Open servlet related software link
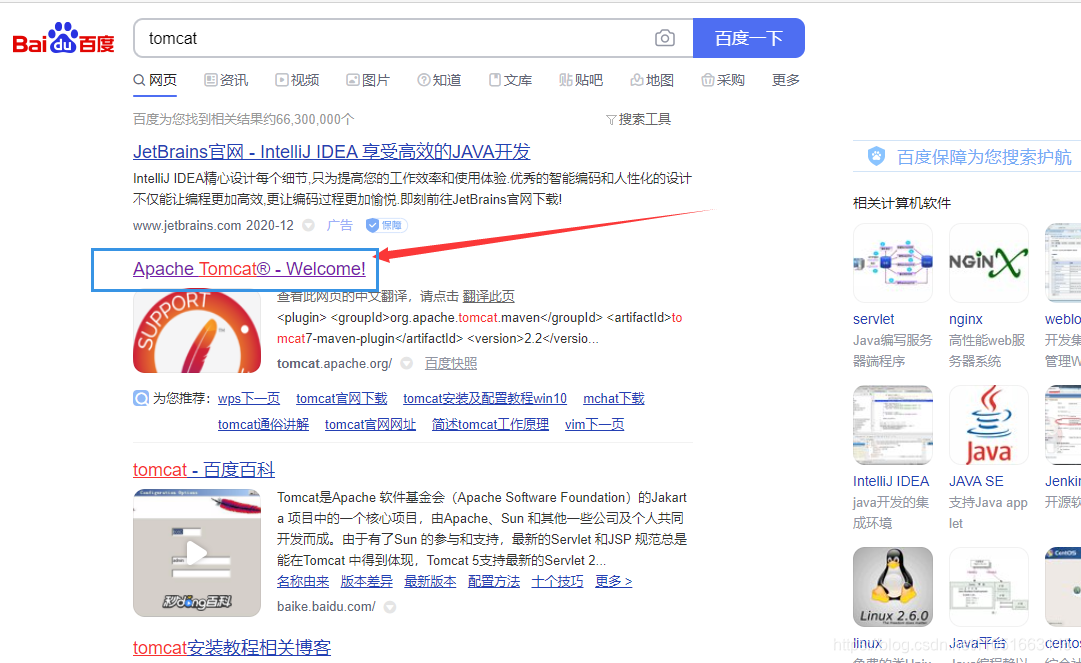The width and height of the screenshot is (1081, 663). tap(873, 319)
